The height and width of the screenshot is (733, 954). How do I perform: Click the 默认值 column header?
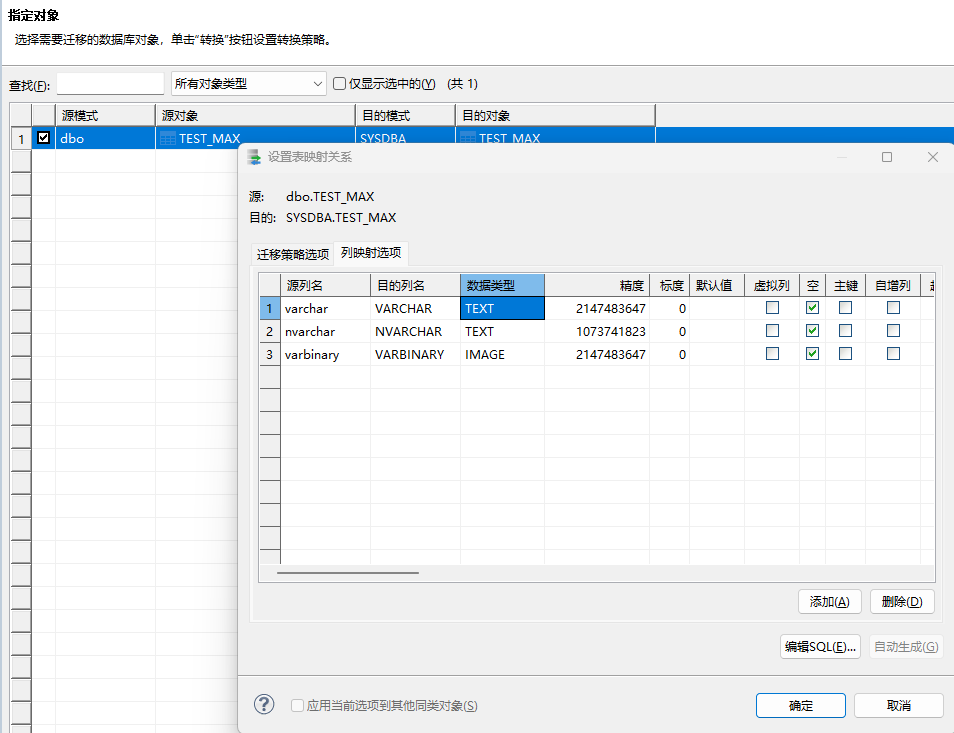(717, 285)
